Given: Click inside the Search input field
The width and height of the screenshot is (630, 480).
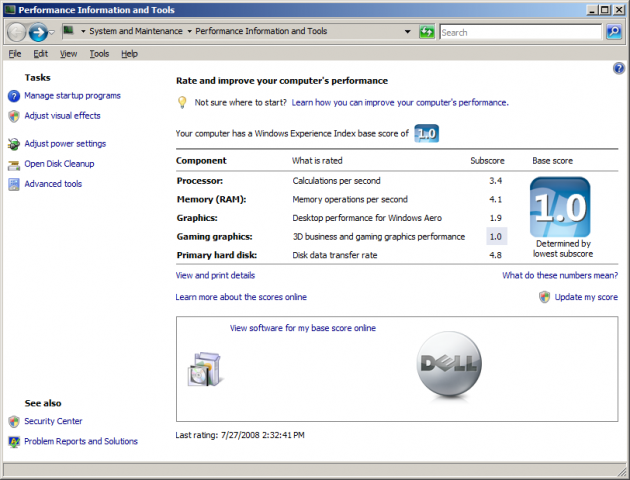Looking at the screenshot, I should click(521, 32).
